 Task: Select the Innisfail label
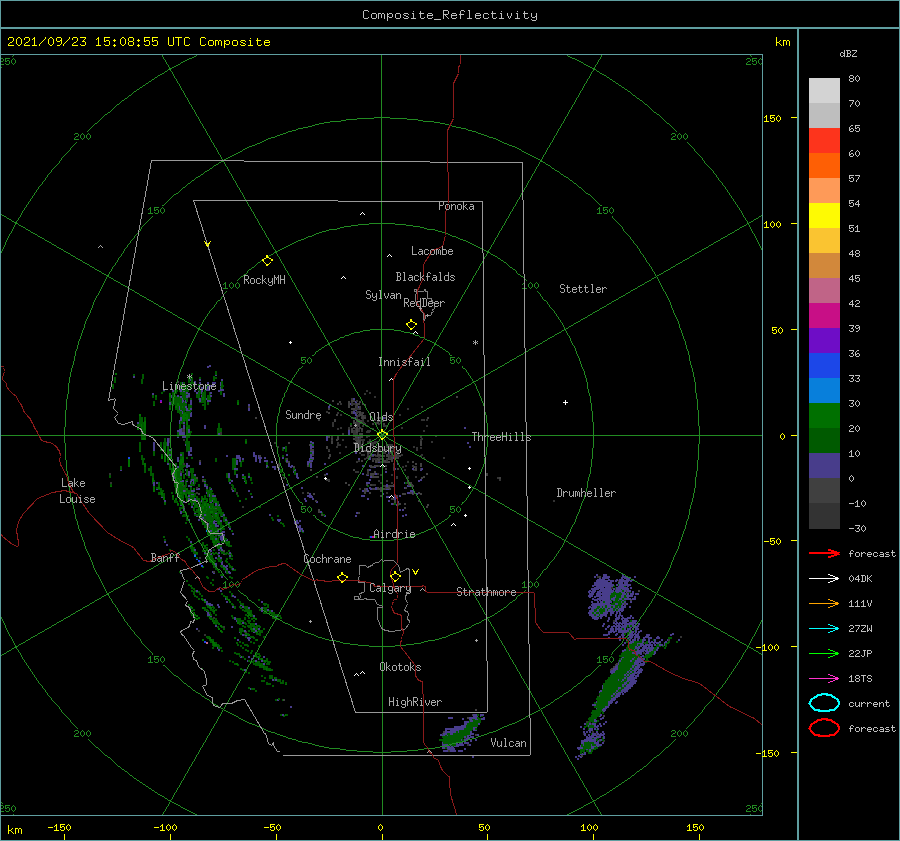pyautogui.click(x=404, y=362)
